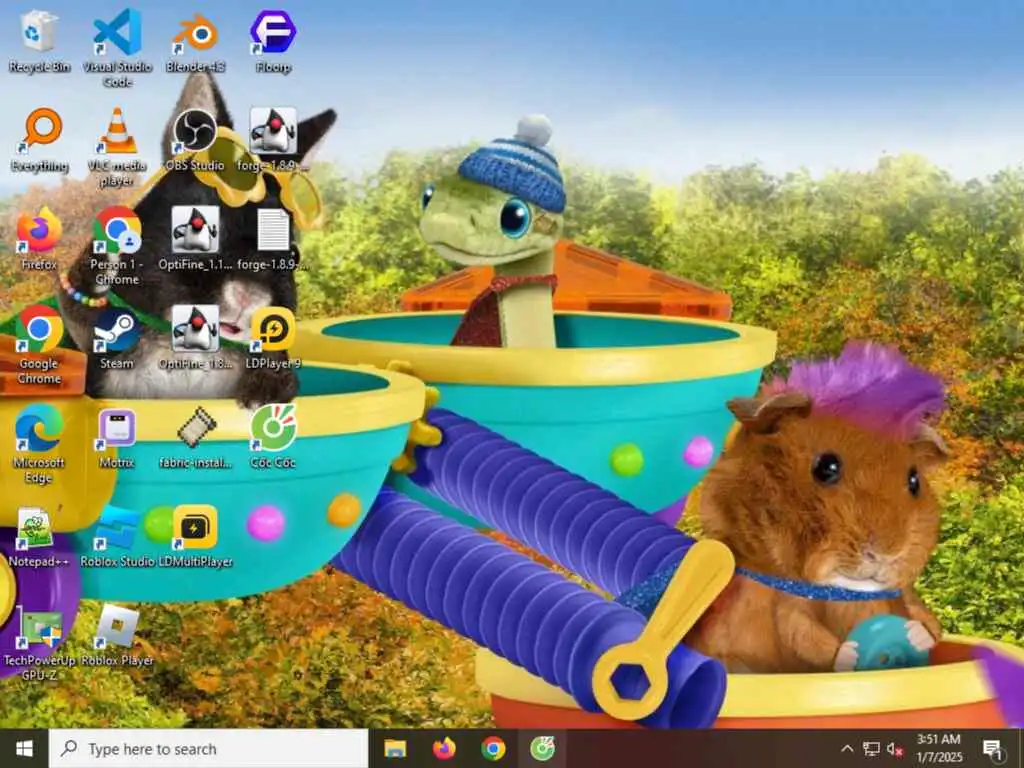The width and height of the screenshot is (1024, 768).
Task: Open the Firefox desktop shortcut
Action: tap(39, 238)
